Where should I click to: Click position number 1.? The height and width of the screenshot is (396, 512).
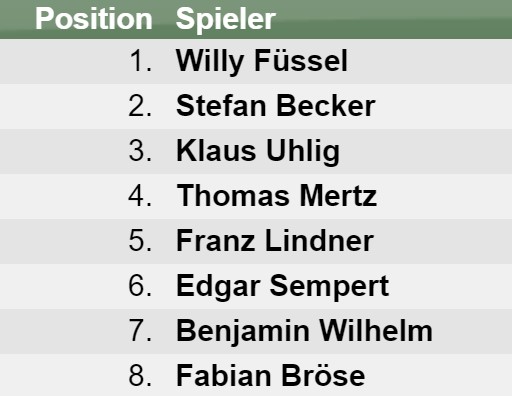click(141, 61)
